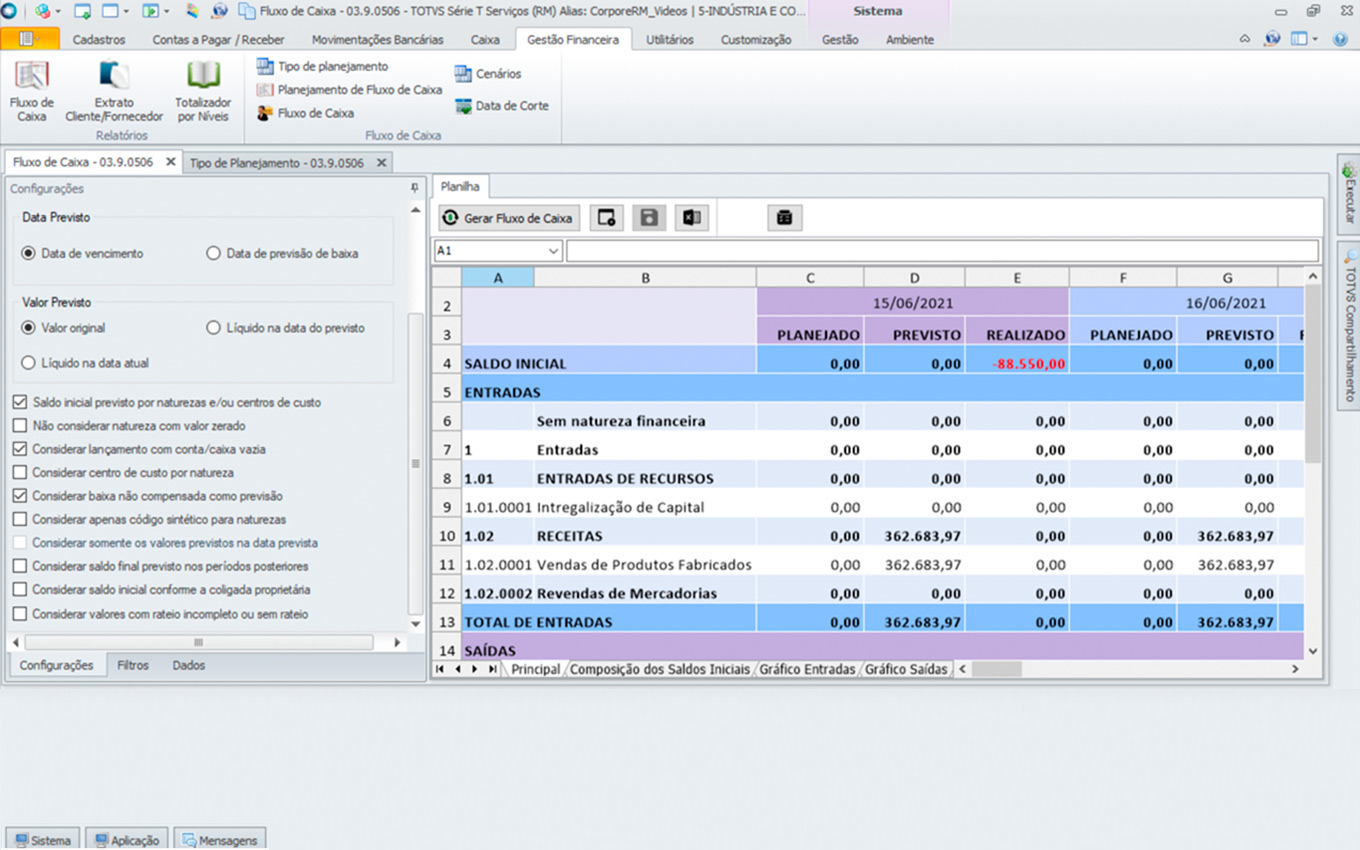Enable Não considerar natureza com valor zerado
The height and width of the screenshot is (850, 1360).
[x=20, y=426]
